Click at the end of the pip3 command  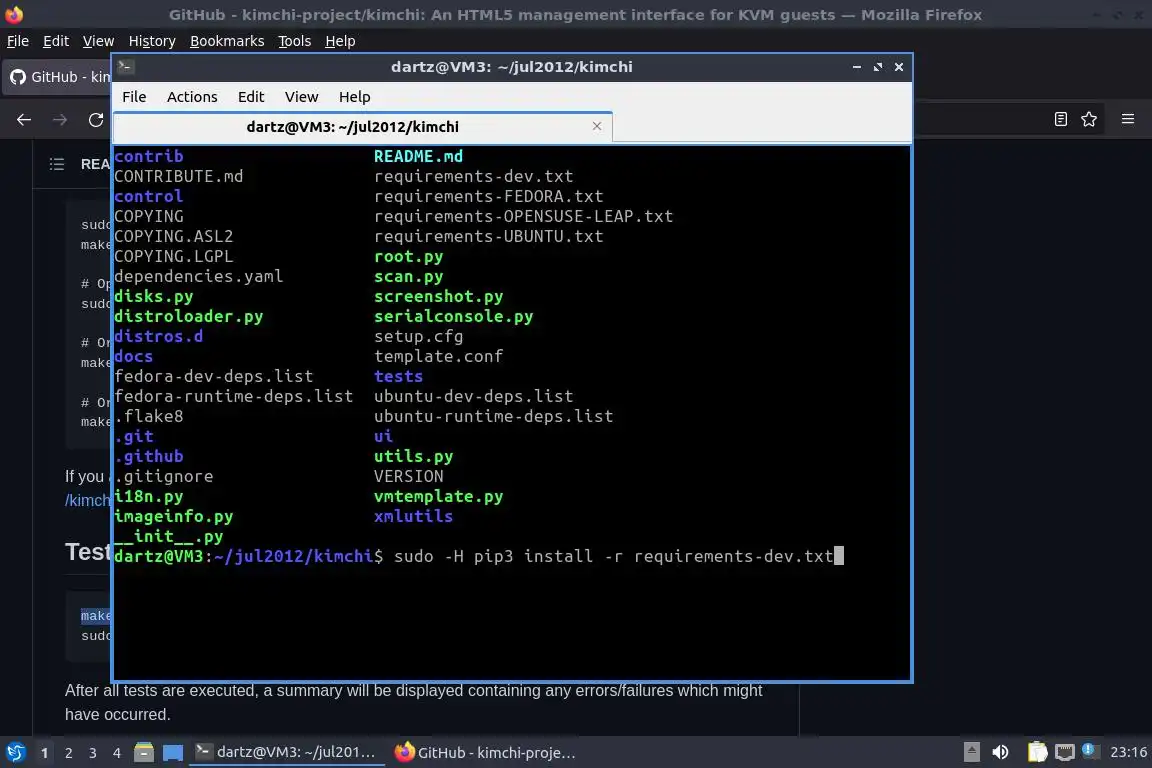point(838,556)
